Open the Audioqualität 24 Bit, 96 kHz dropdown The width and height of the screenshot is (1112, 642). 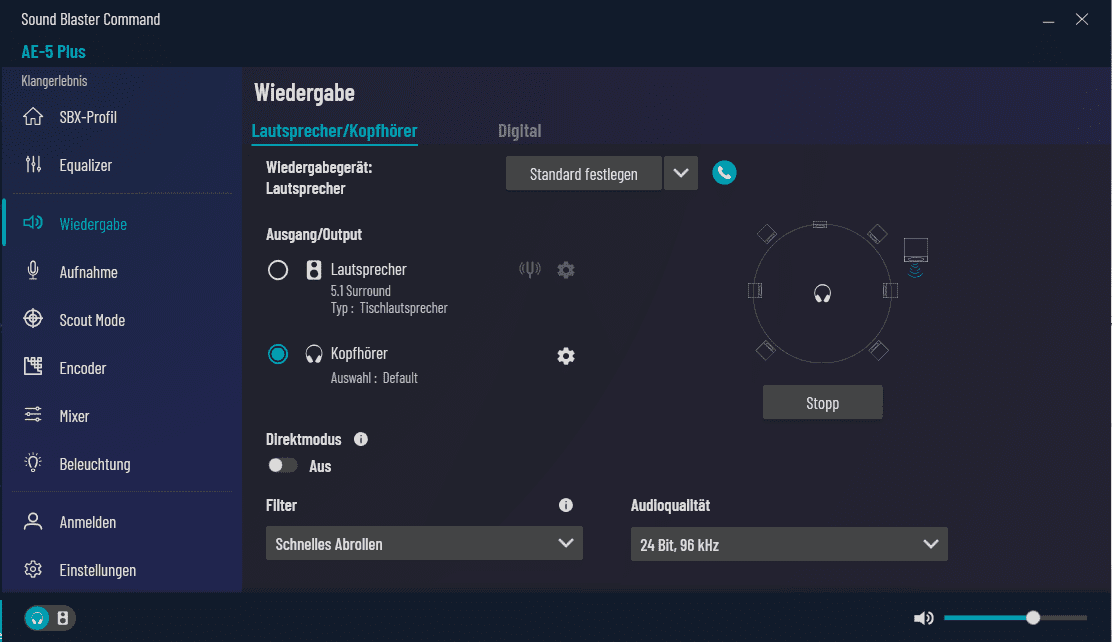click(x=789, y=544)
